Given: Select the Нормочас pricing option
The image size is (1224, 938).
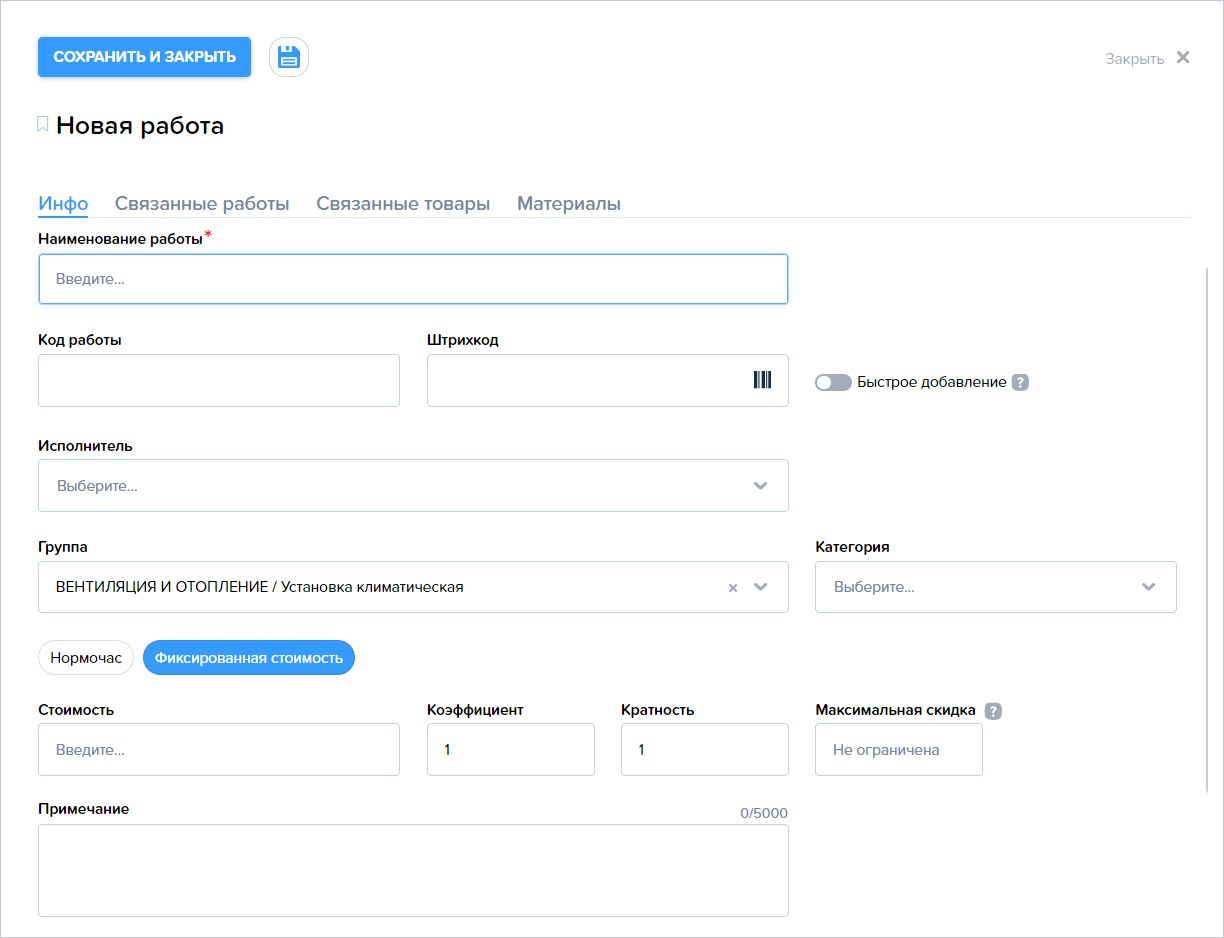Looking at the screenshot, I should [86, 658].
